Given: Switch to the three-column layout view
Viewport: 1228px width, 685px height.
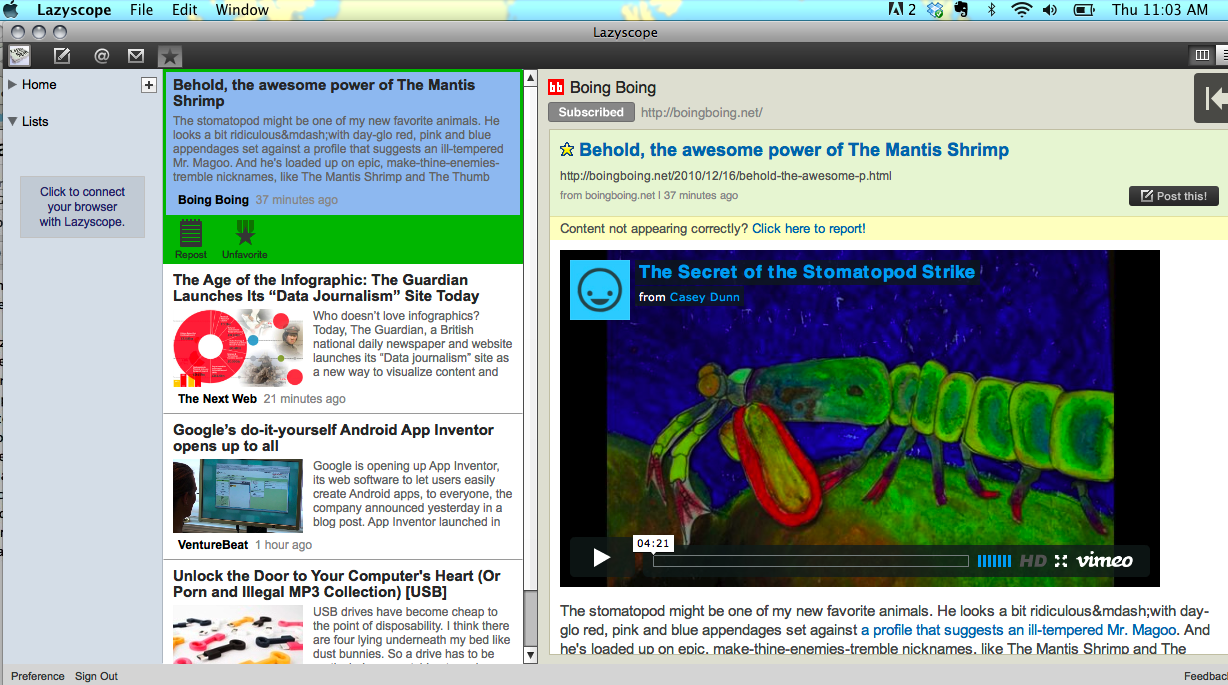Looking at the screenshot, I should click(1201, 55).
